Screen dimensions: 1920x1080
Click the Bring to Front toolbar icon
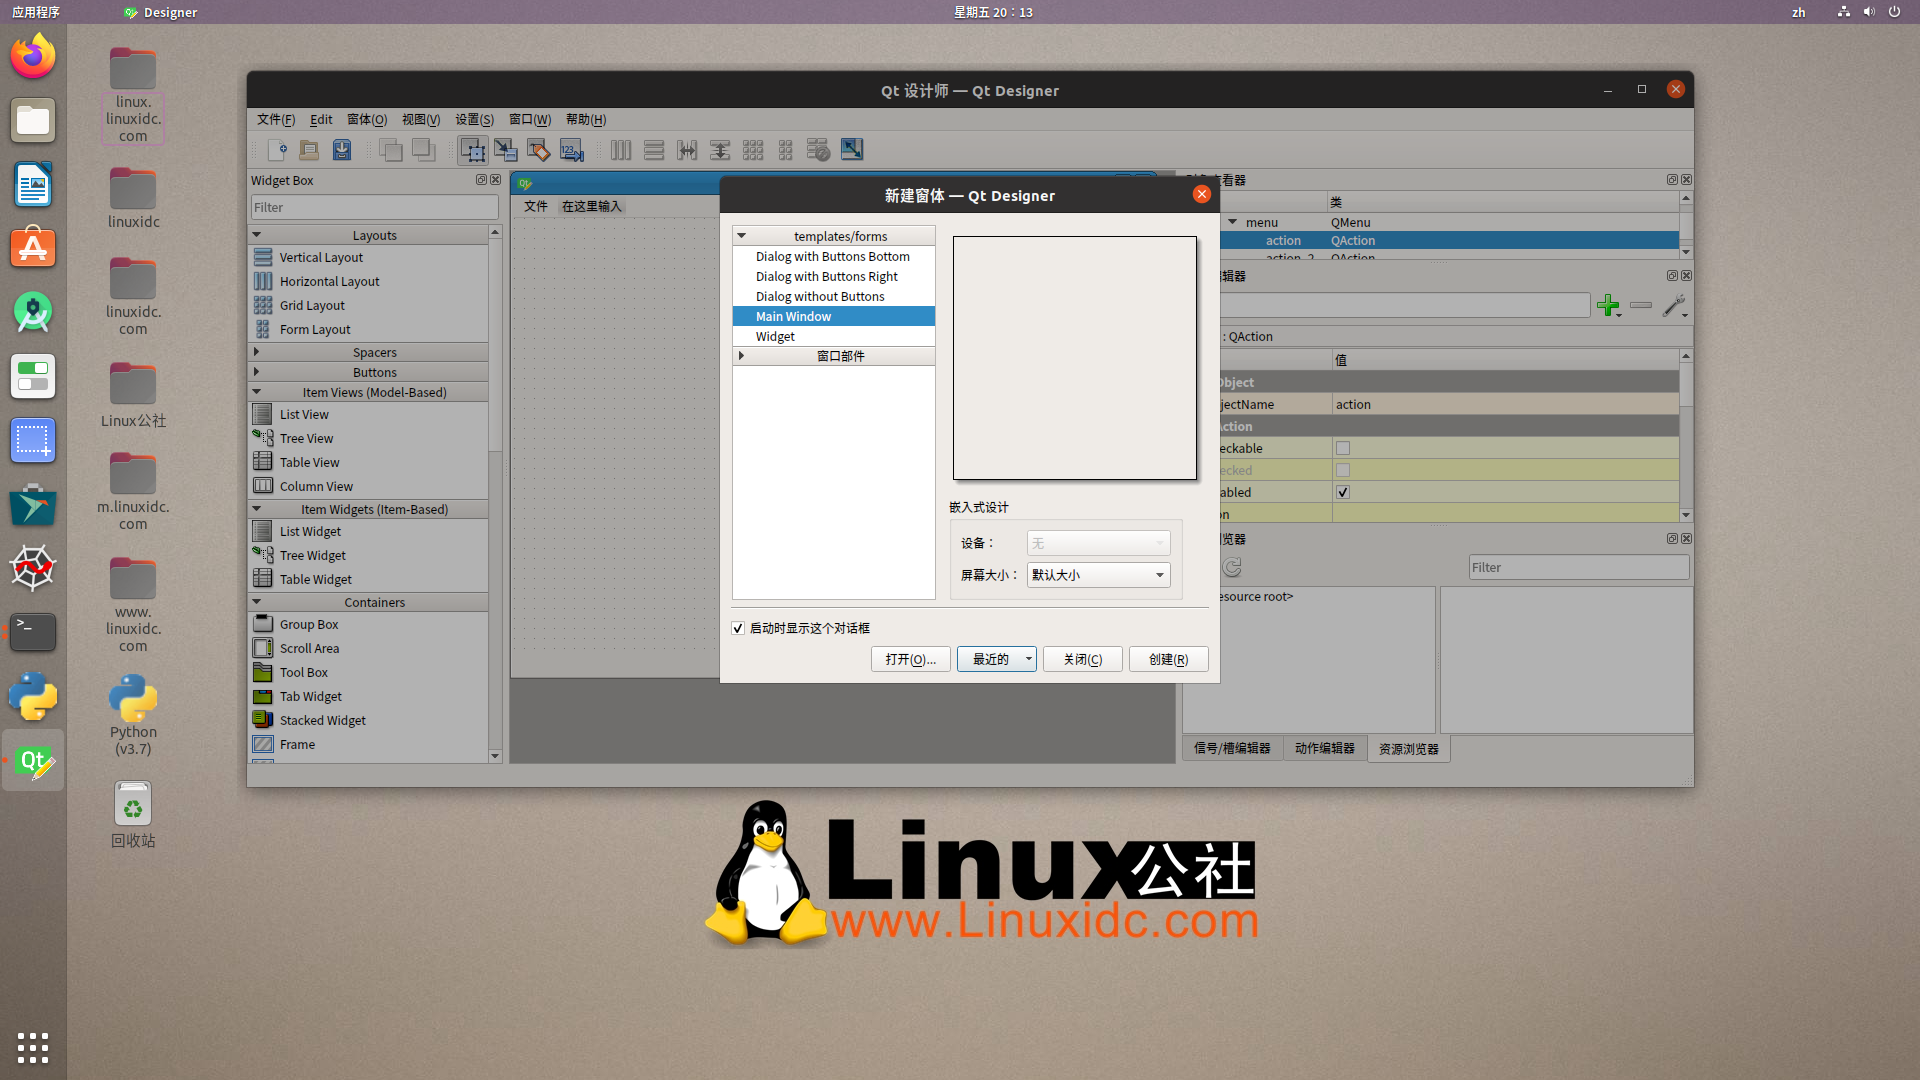tap(424, 150)
